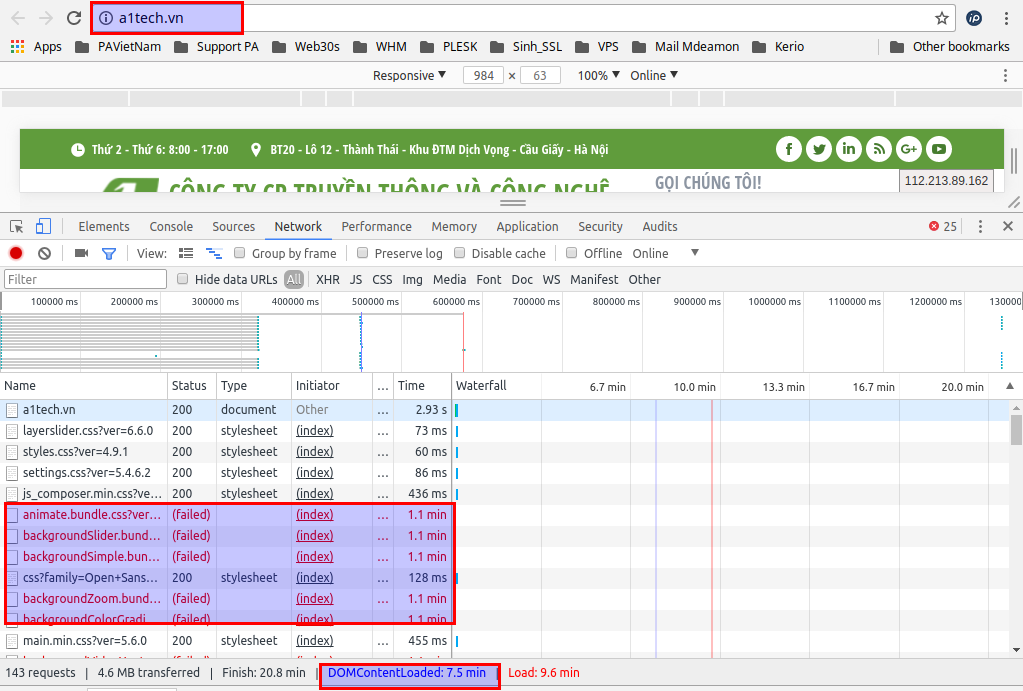Viewport: 1023px width, 691px height.
Task: Filter requests by CSS type
Action: coord(382,279)
